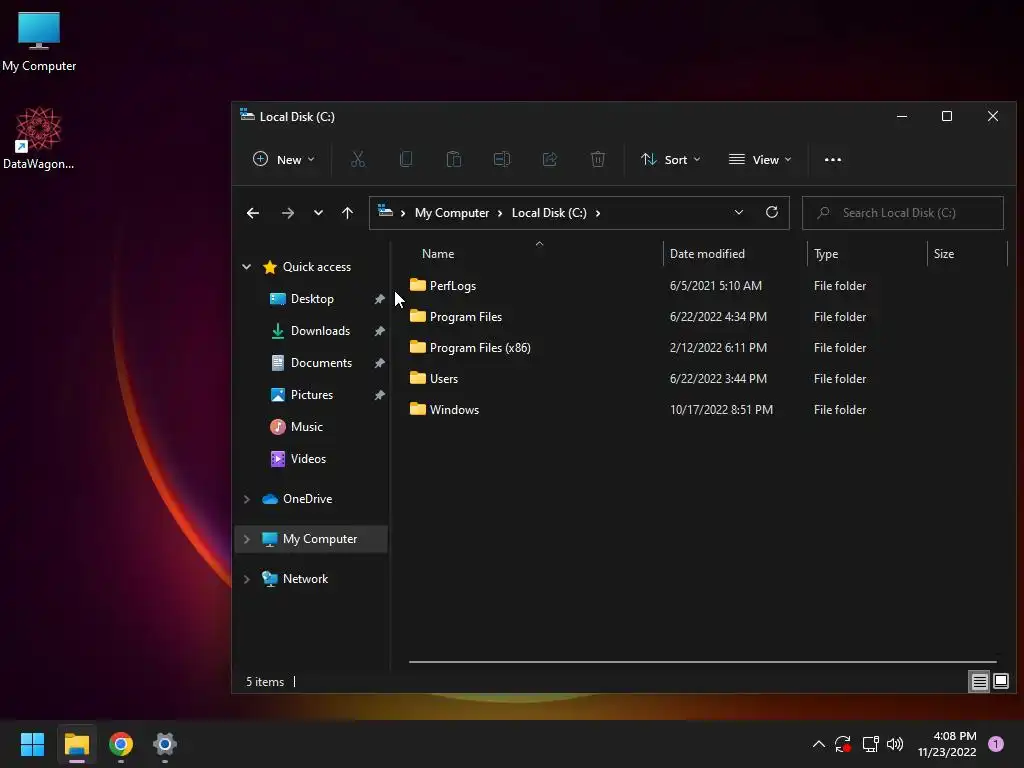
Task: Open clock and date in taskbar
Action: [x=947, y=744]
